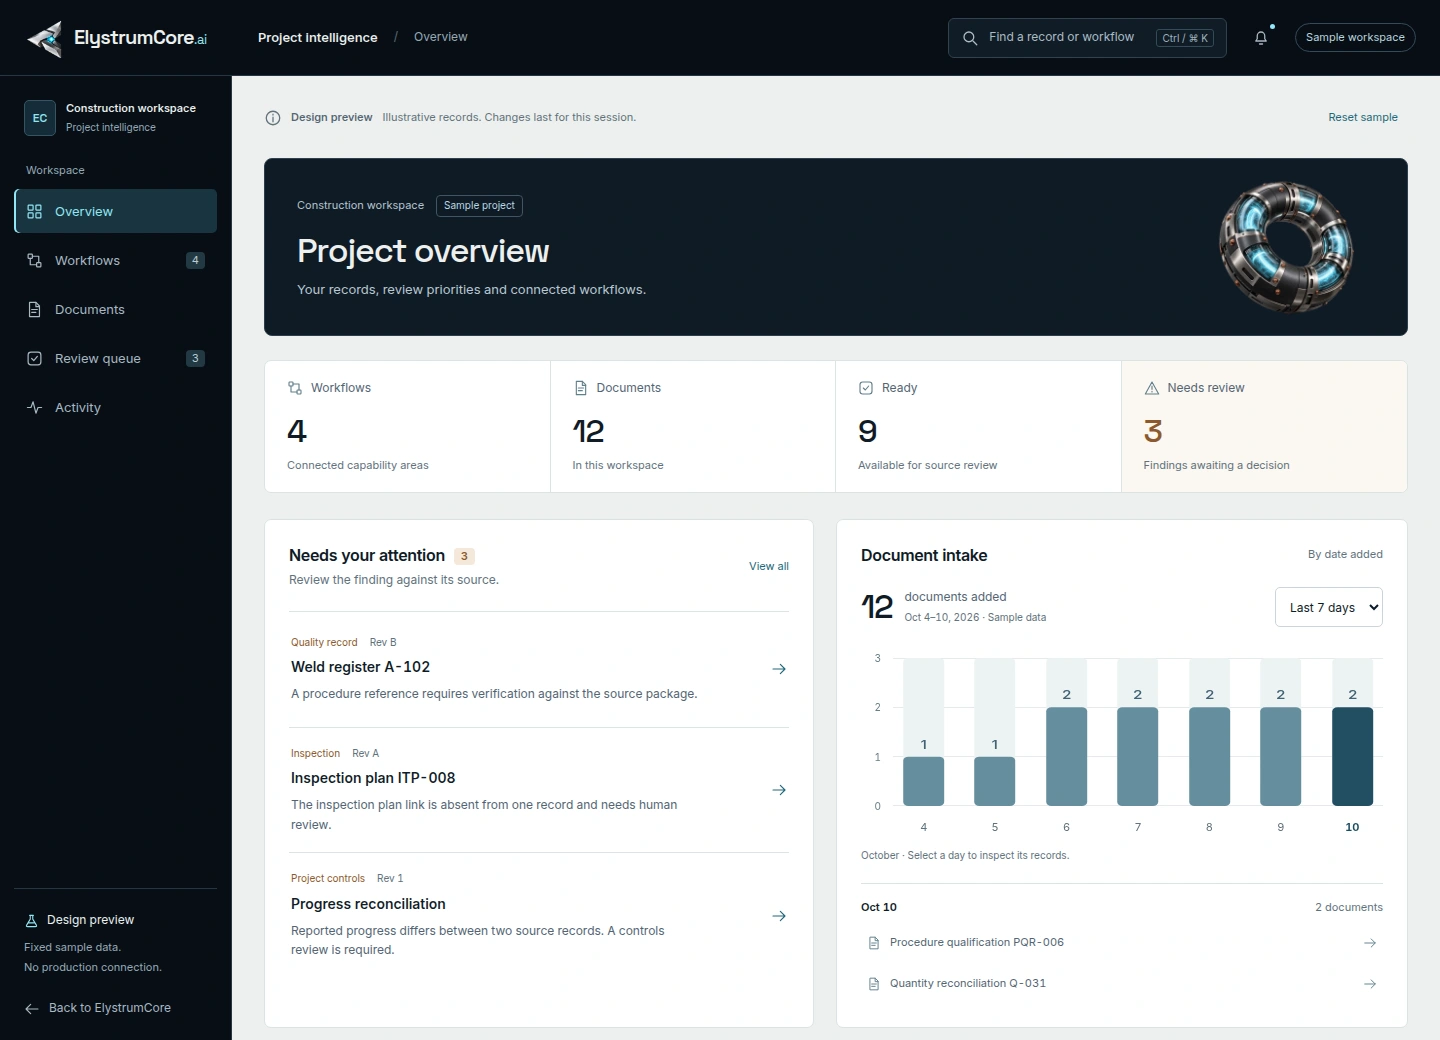
Task: Click the Sample project badge
Action: point(479,206)
